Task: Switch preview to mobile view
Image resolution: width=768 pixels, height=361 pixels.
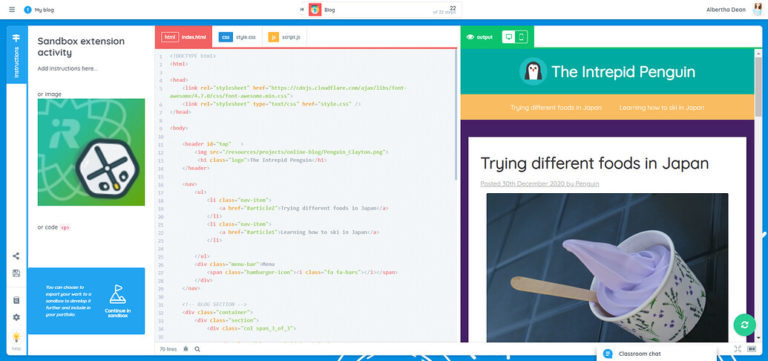Action: click(x=521, y=37)
